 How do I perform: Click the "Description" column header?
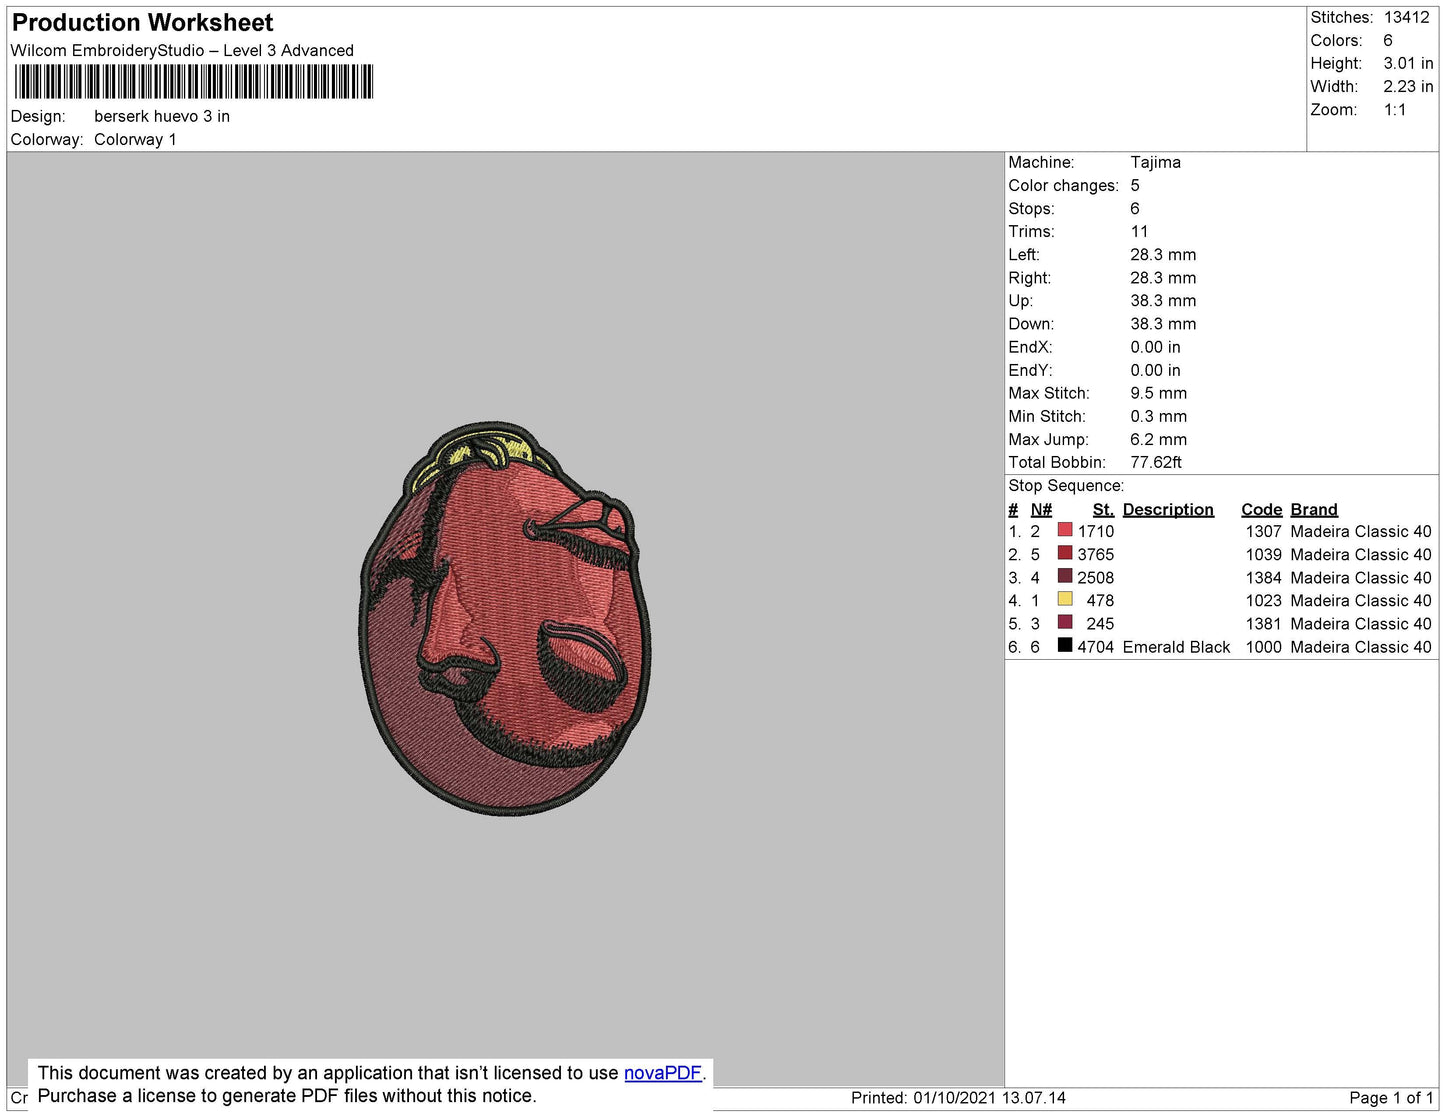tap(1168, 509)
